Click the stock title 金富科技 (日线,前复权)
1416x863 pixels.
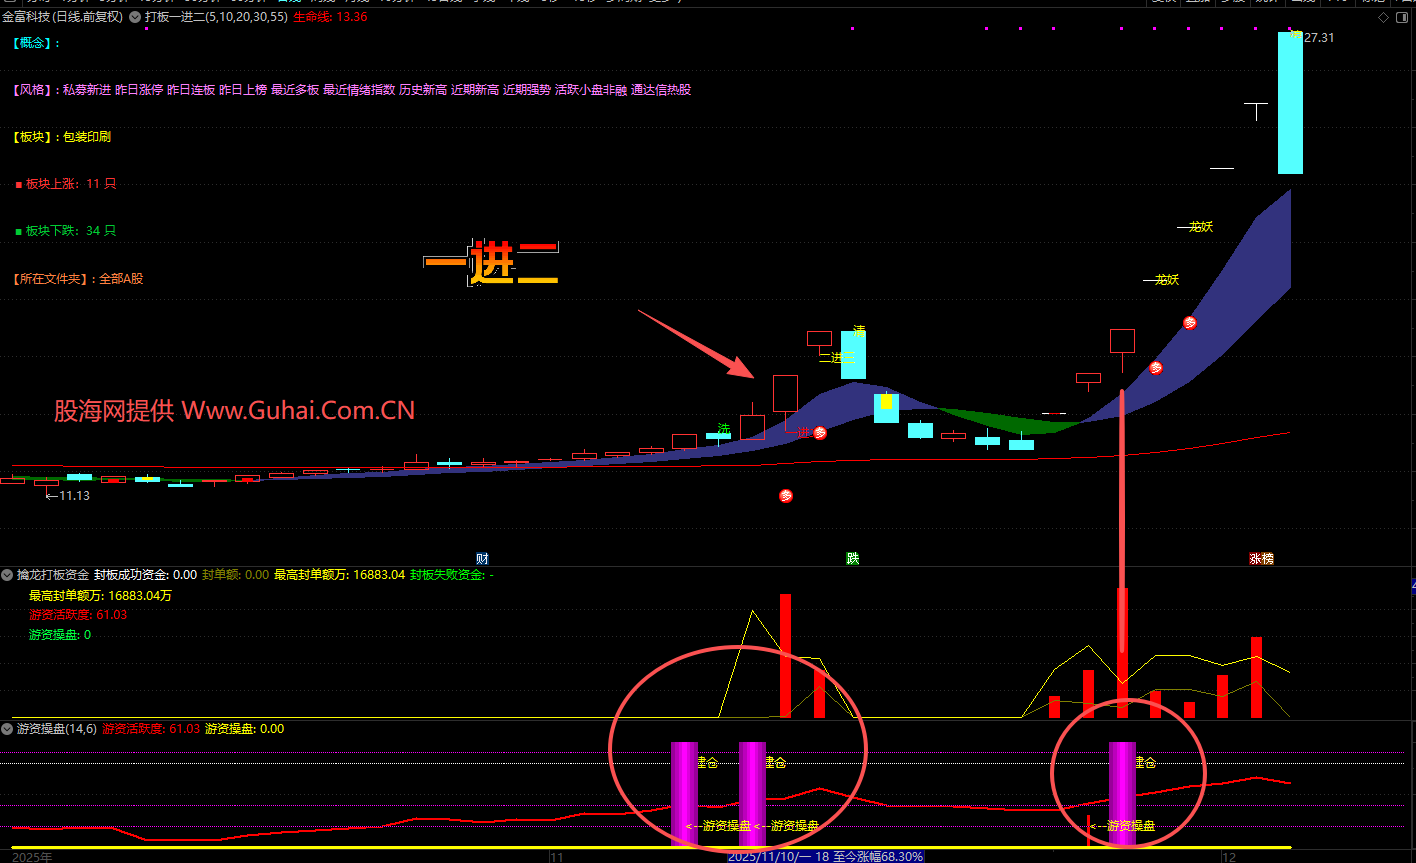tap(63, 17)
